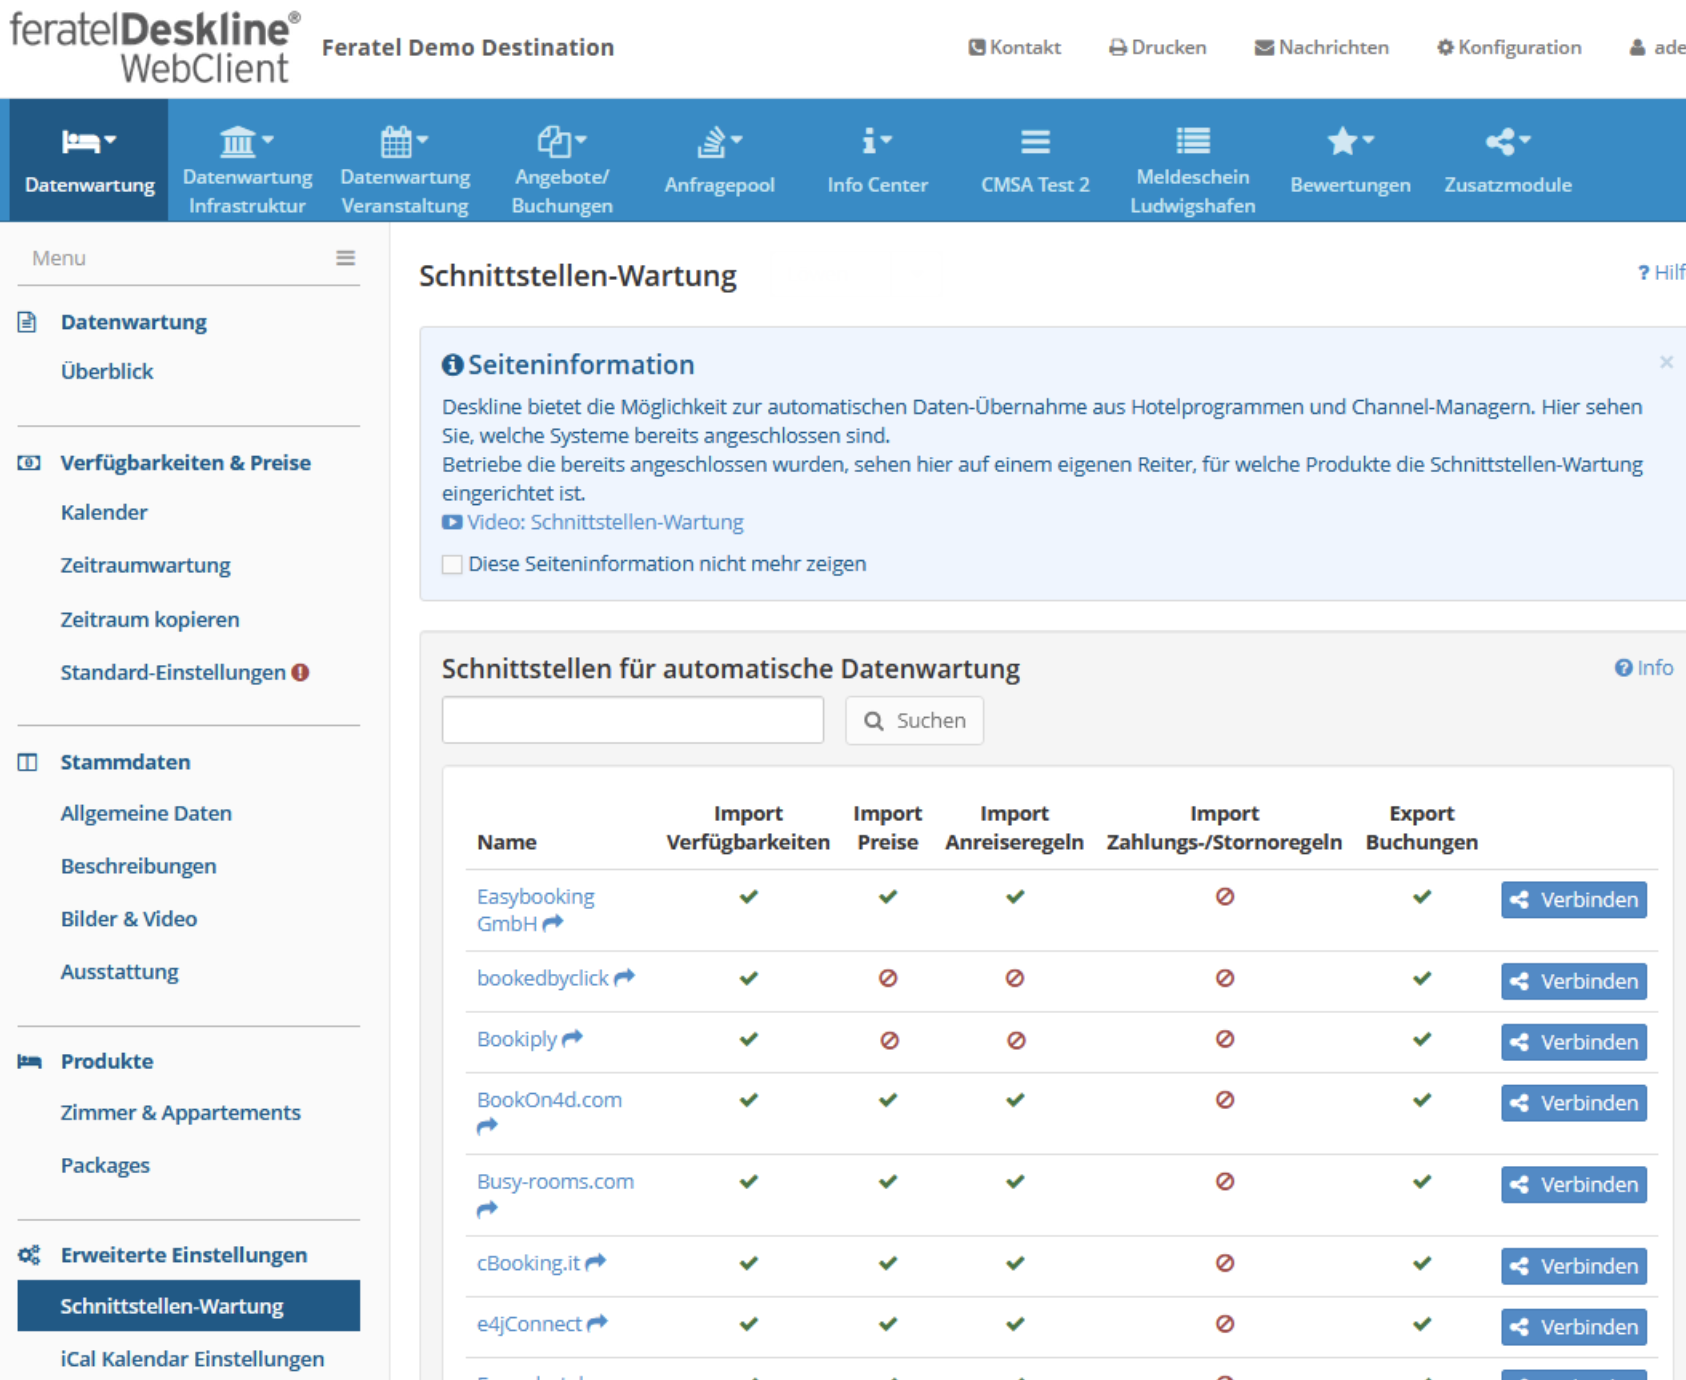Select Schnittstellen-Wartung in sidebar

coord(189,1306)
